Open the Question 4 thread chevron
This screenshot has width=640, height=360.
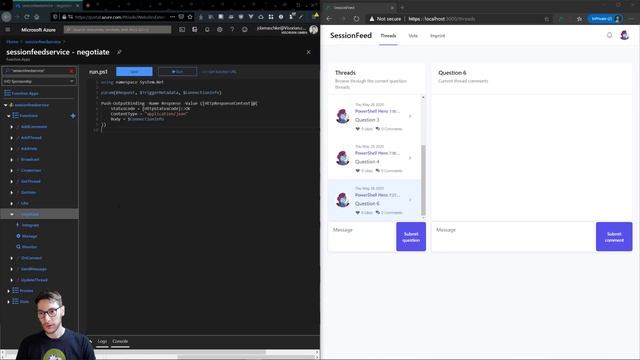click(410, 158)
